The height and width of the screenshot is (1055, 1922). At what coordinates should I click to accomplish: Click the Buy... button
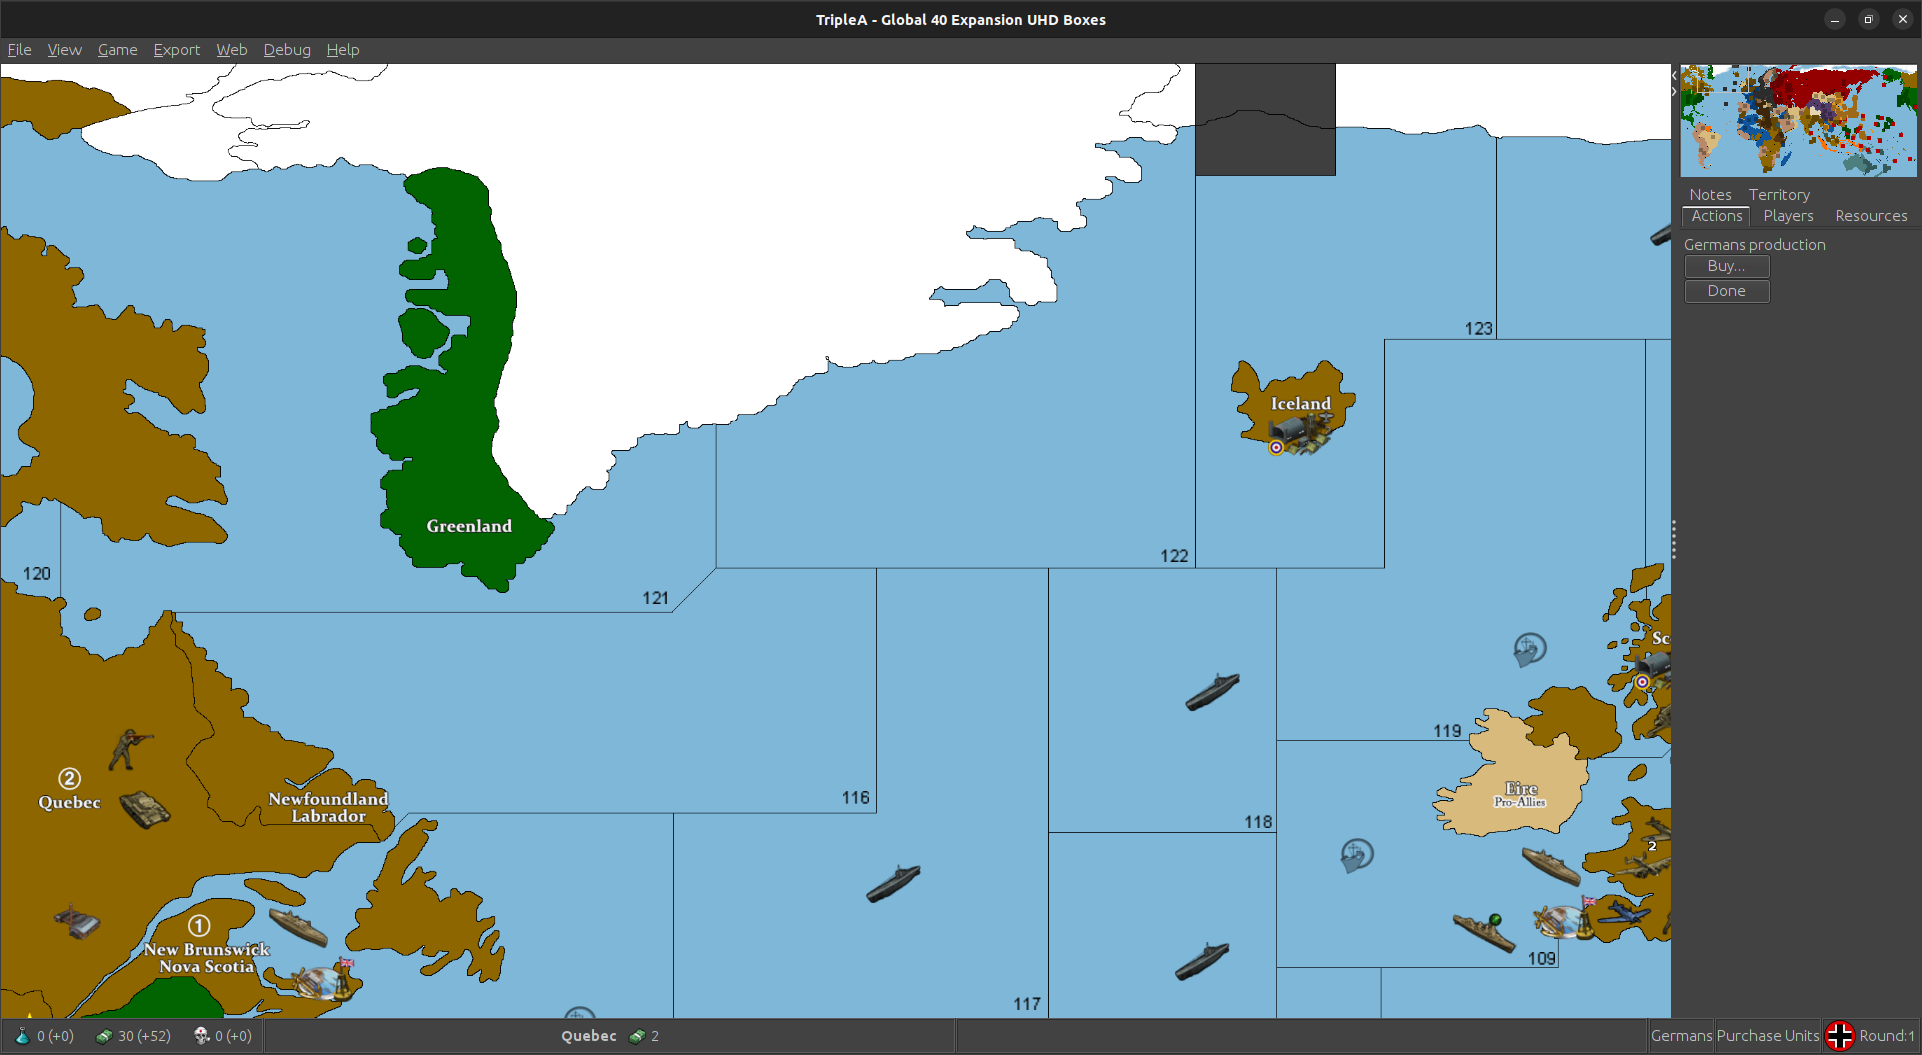(1727, 266)
